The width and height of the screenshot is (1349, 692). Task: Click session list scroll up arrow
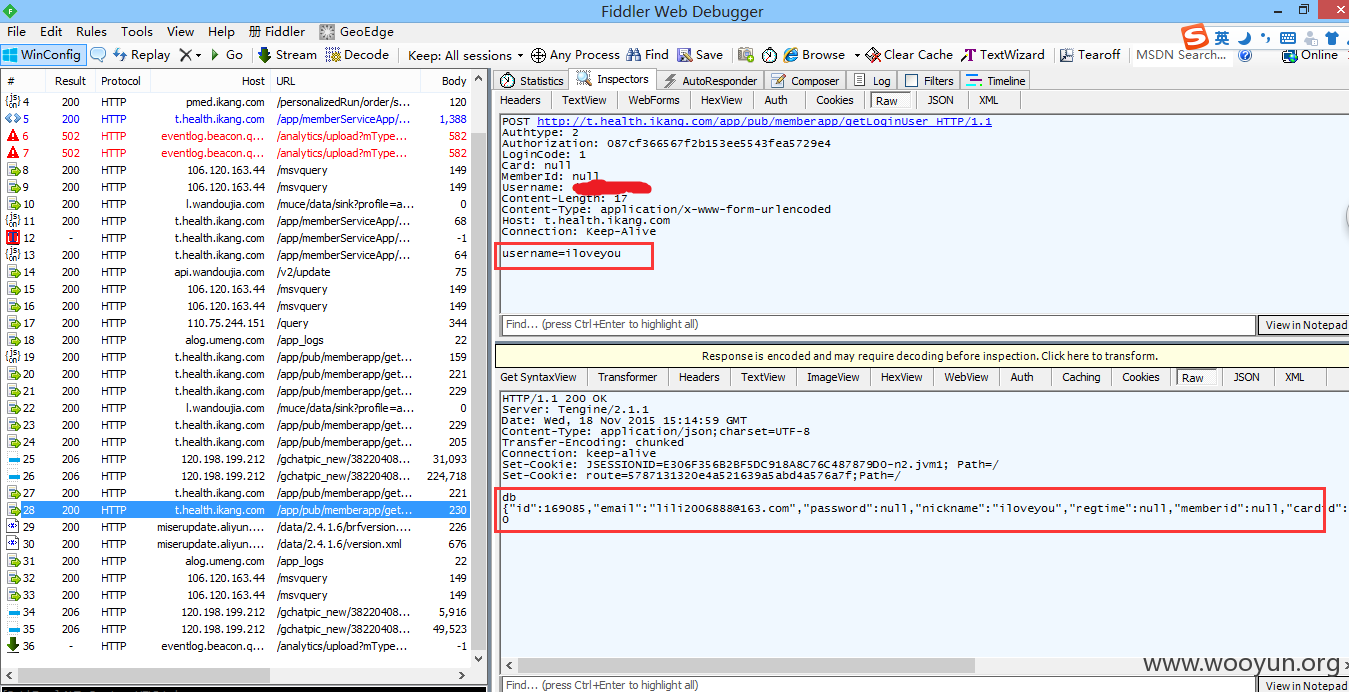[480, 79]
